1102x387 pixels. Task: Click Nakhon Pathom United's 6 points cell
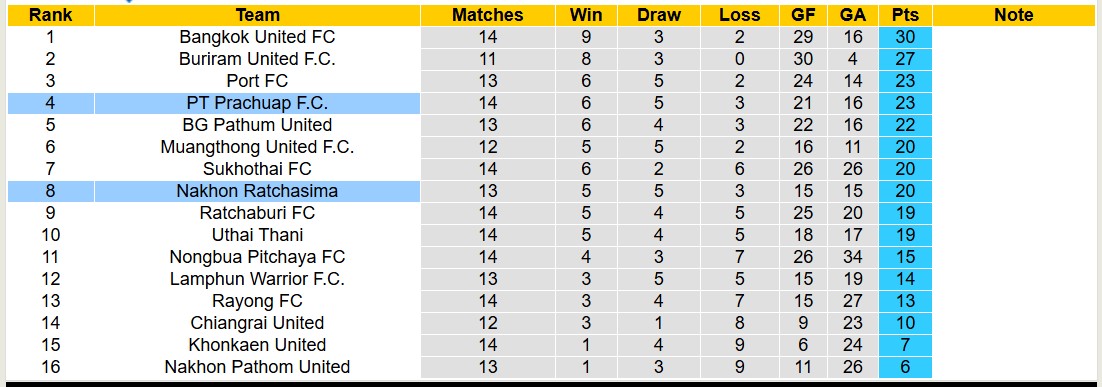coord(905,367)
